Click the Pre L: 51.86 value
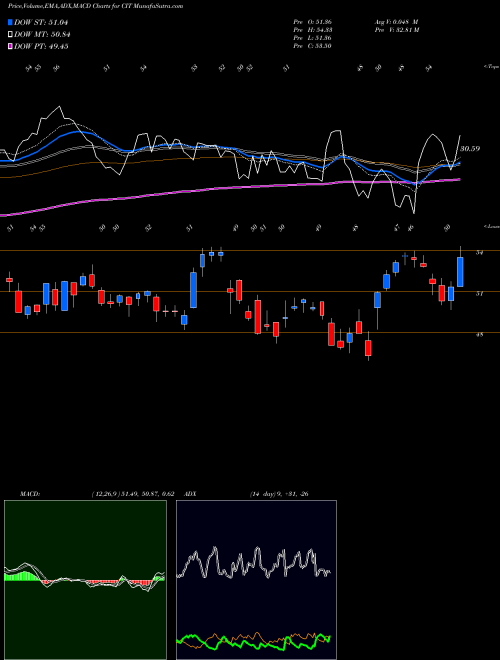The image size is (500, 660). click(x=313, y=38)
